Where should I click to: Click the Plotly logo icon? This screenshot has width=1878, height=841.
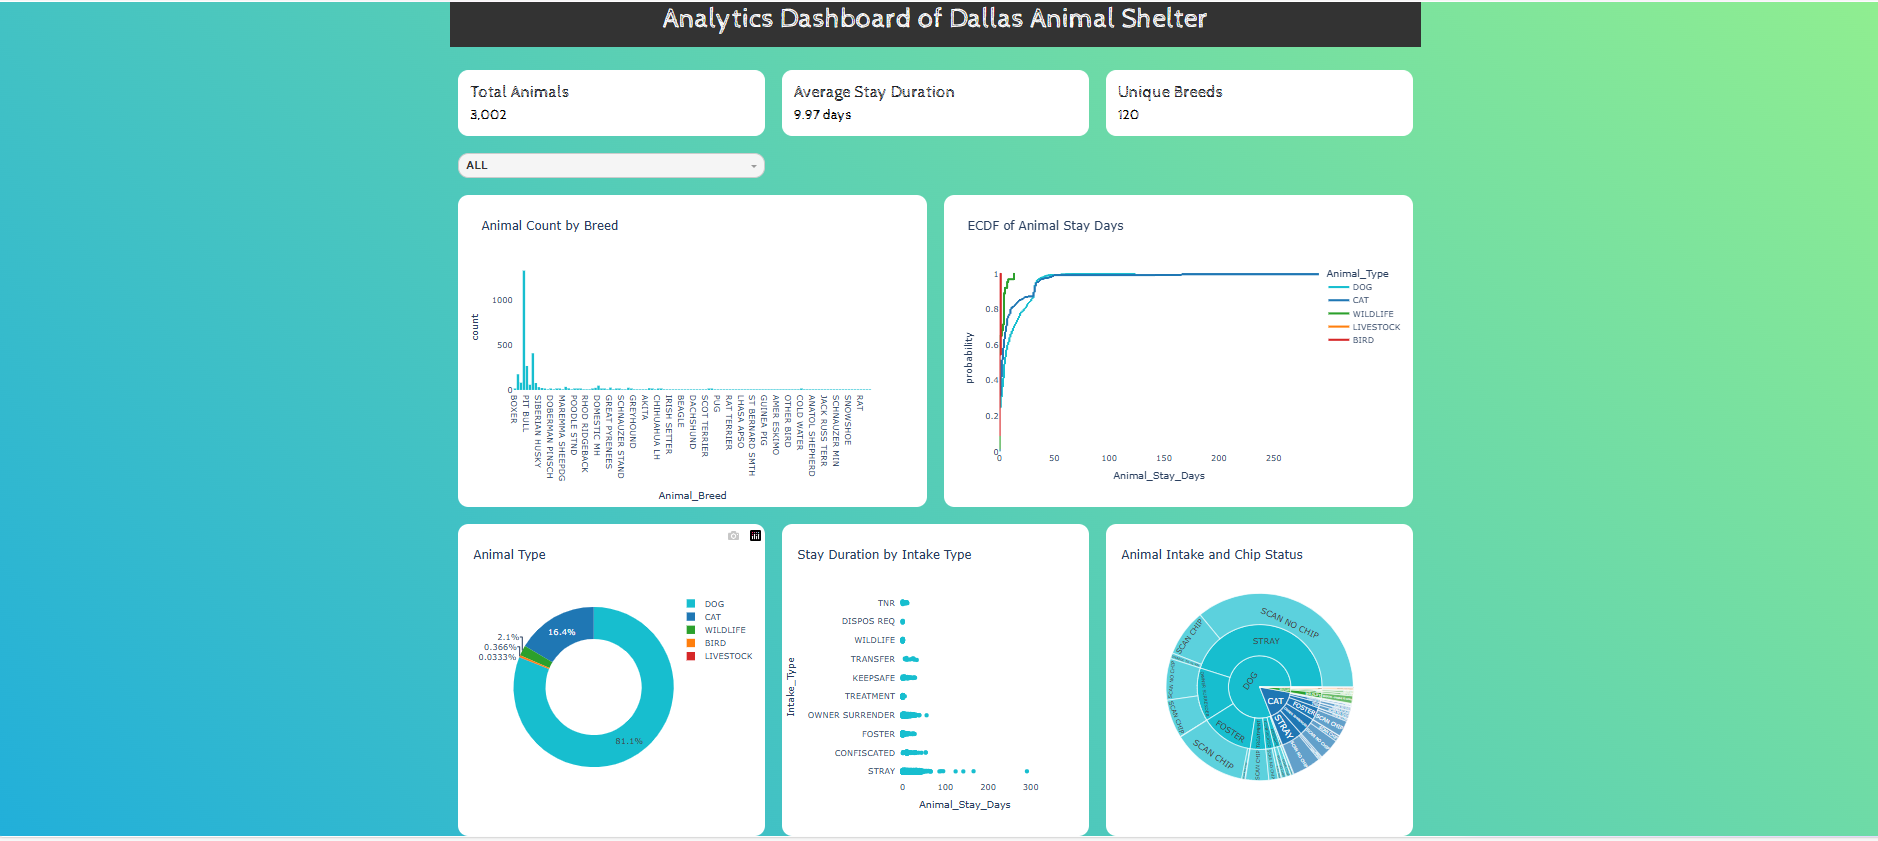click(755, 536)
